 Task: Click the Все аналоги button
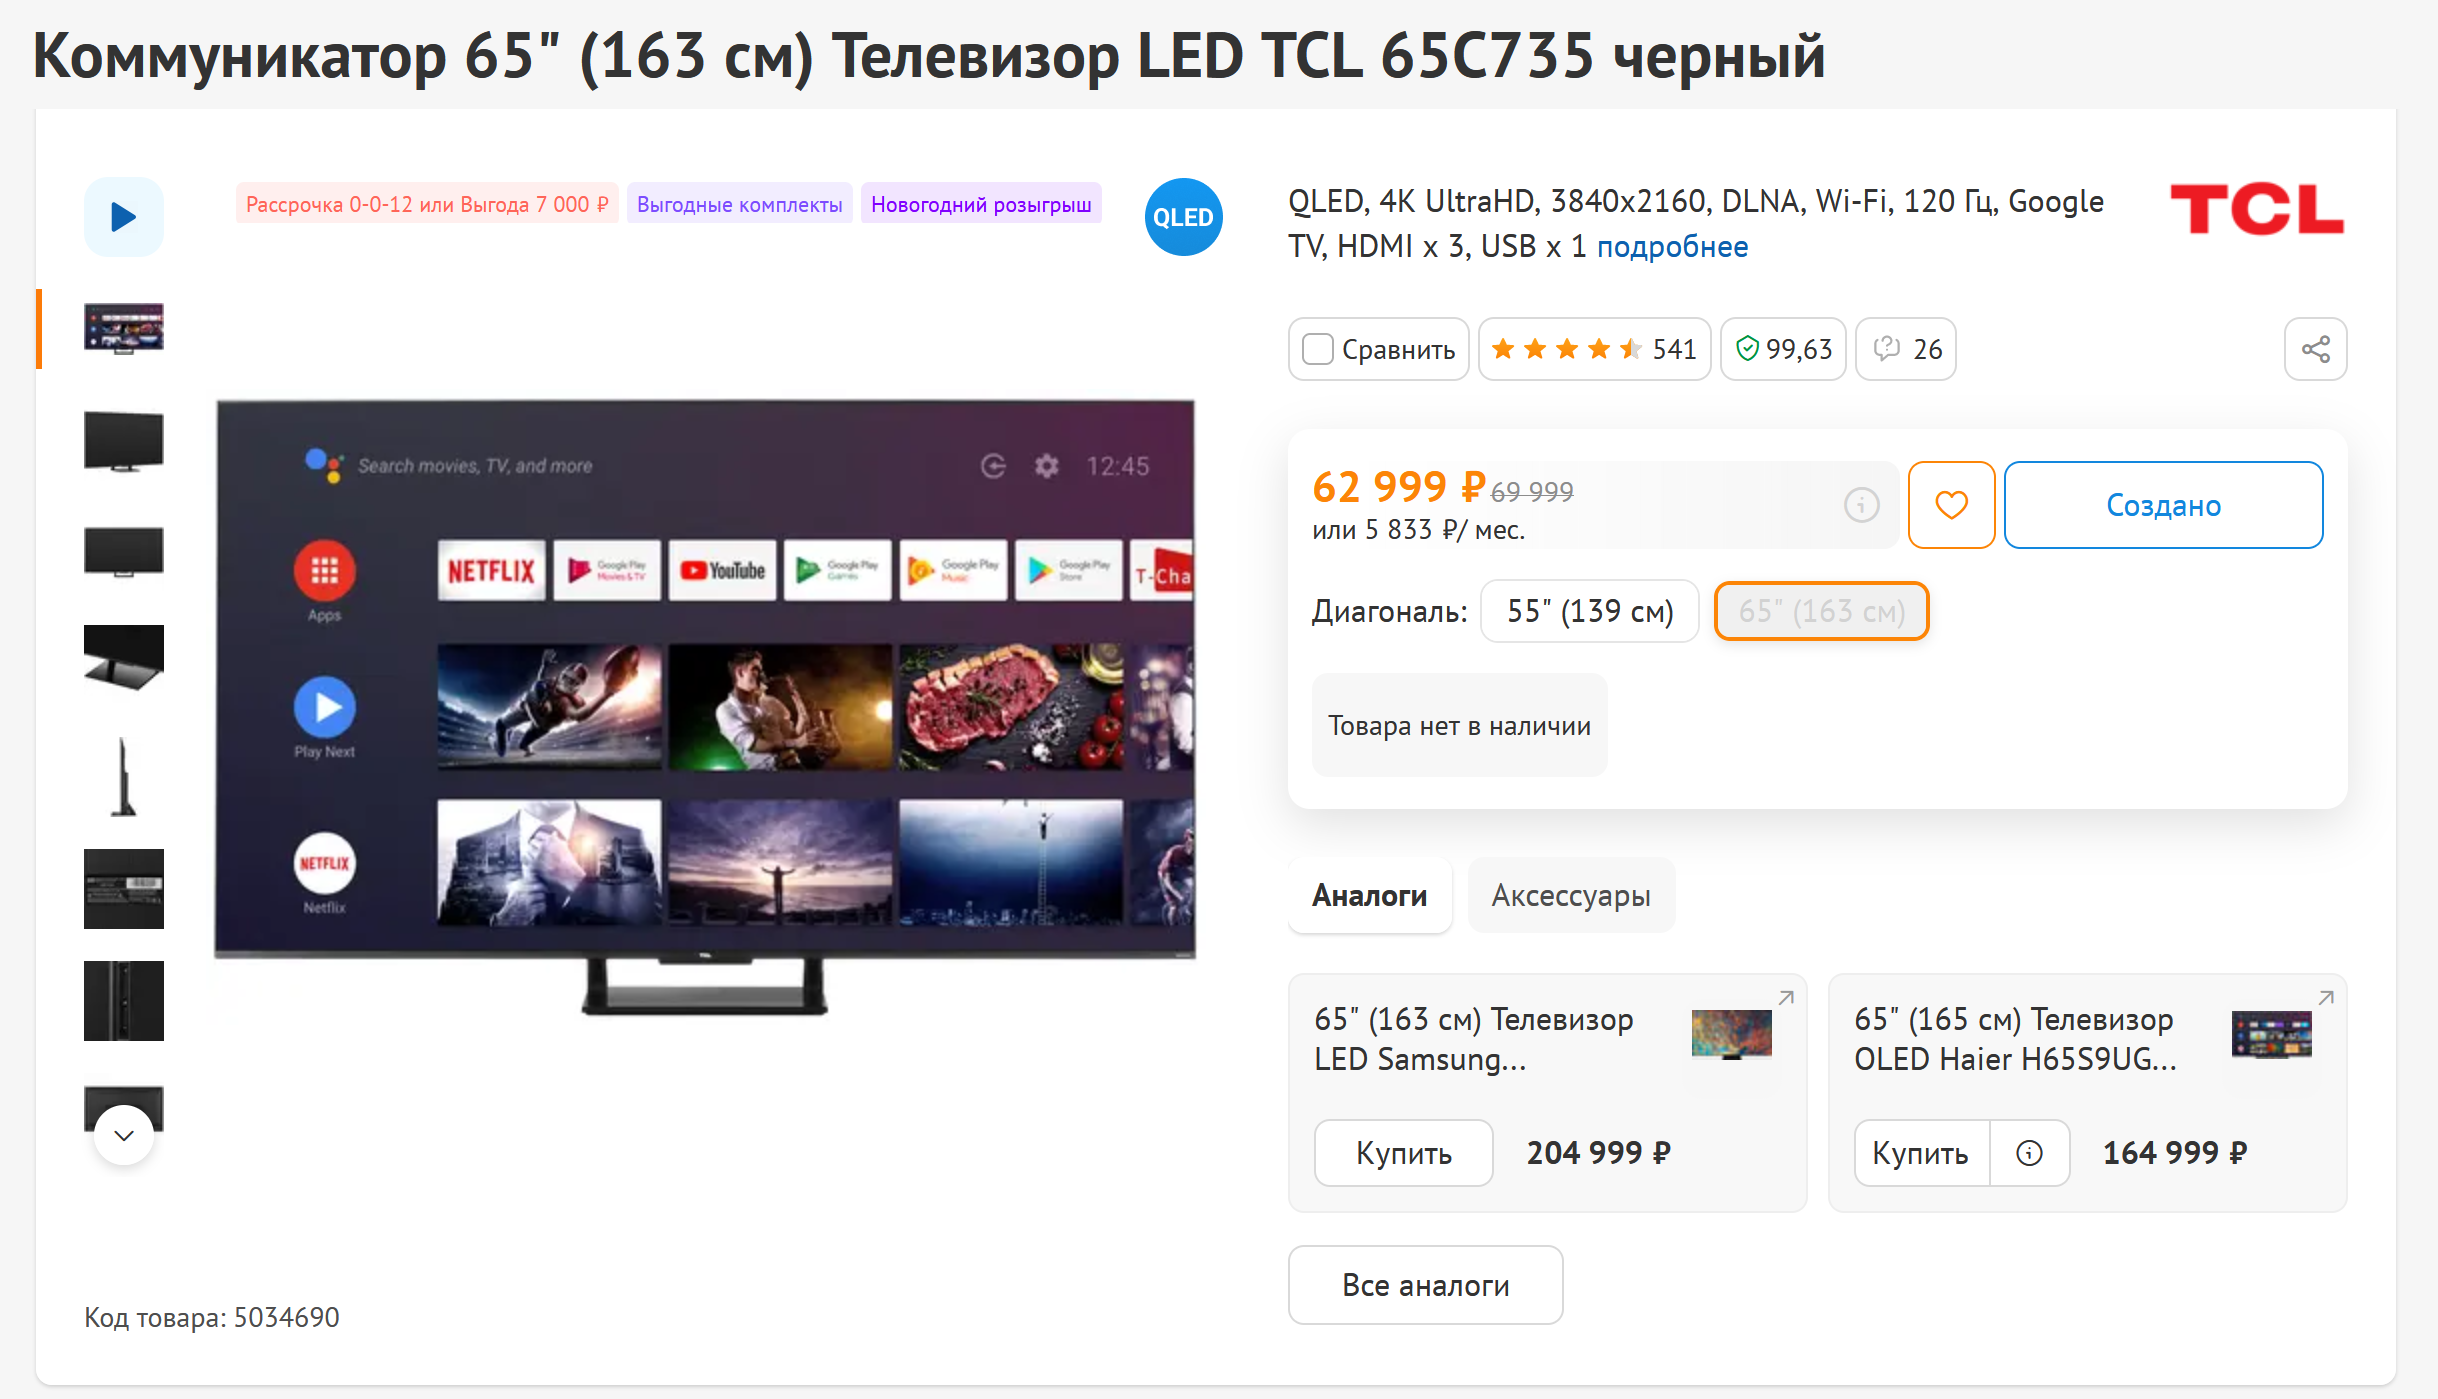1425,1285
